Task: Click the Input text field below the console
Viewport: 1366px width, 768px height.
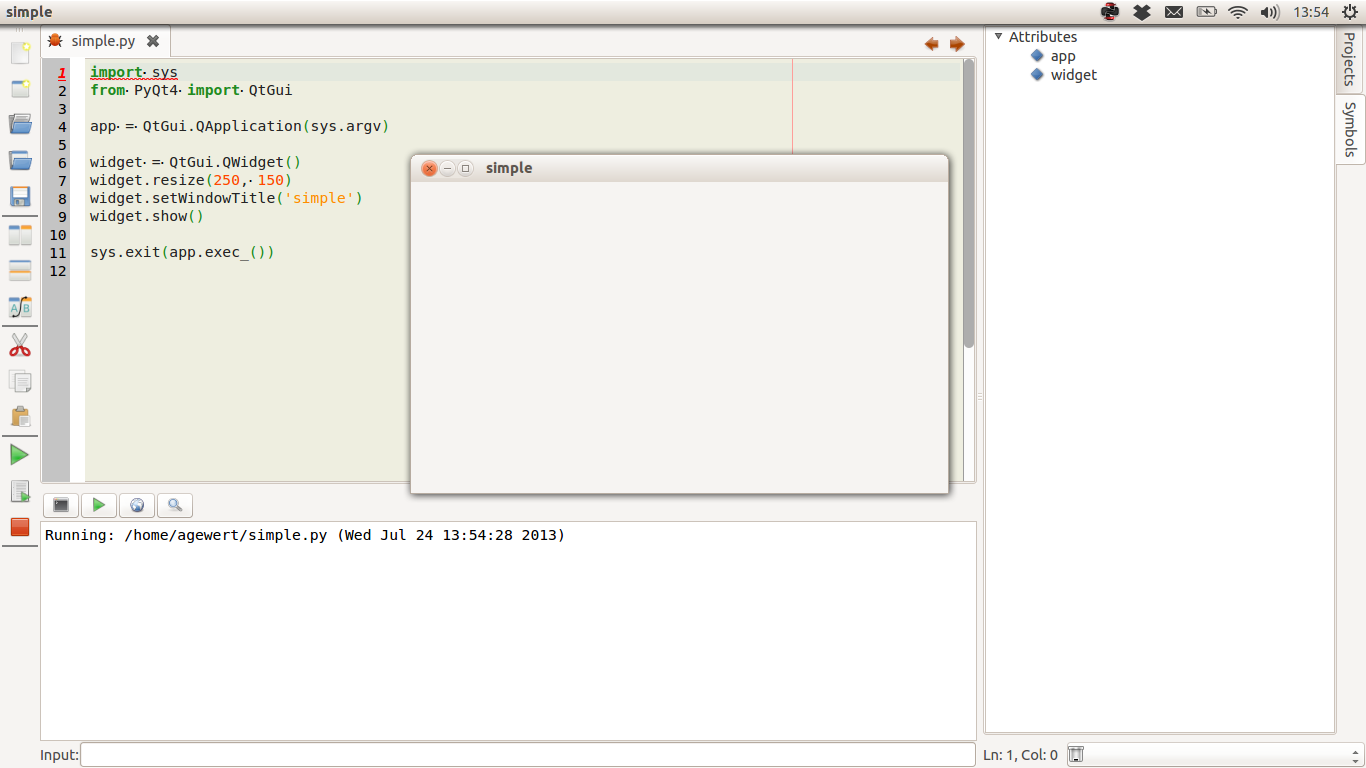Action: 527,755
